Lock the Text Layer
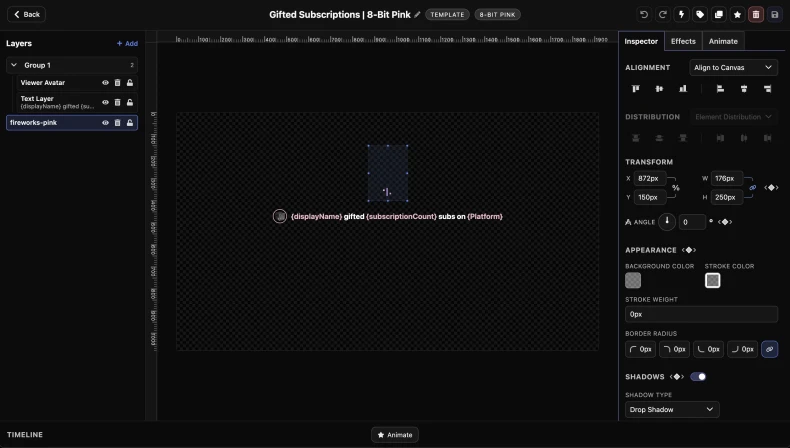The width and height of the screenshot is (790, 448). [130, 102]
